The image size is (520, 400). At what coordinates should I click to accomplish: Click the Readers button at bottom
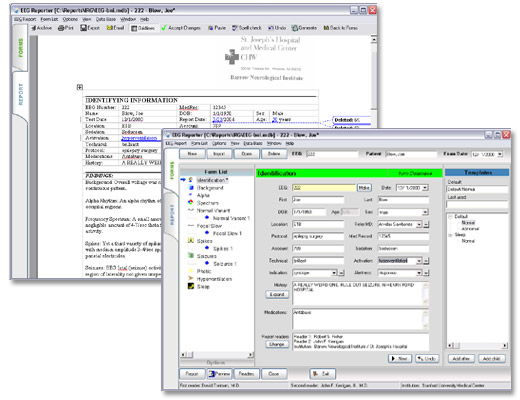click(246, 374)
